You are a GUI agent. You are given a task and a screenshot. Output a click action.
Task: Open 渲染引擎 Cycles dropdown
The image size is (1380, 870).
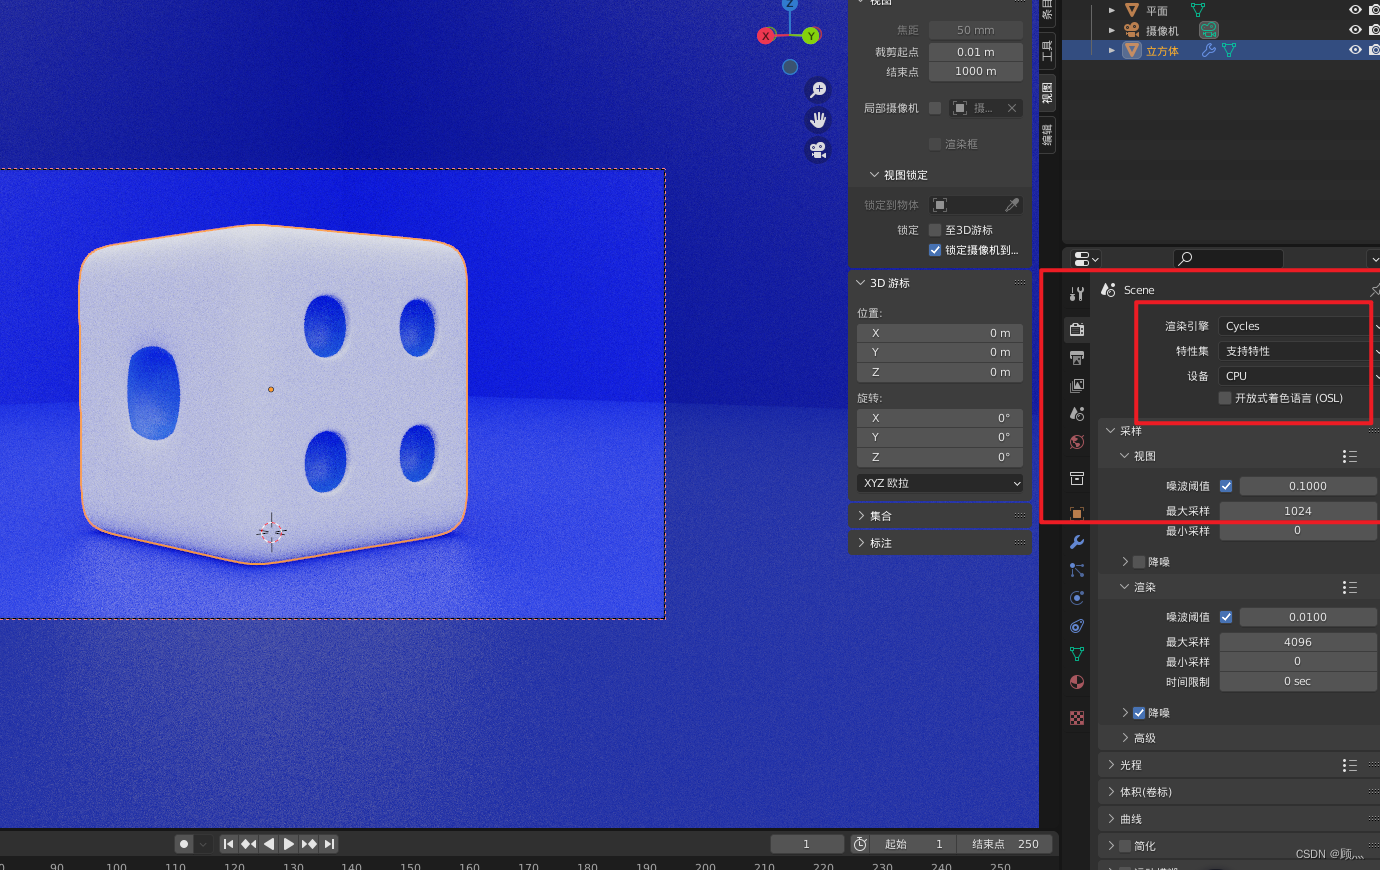pyautogui.click(x=1299, y=326)
